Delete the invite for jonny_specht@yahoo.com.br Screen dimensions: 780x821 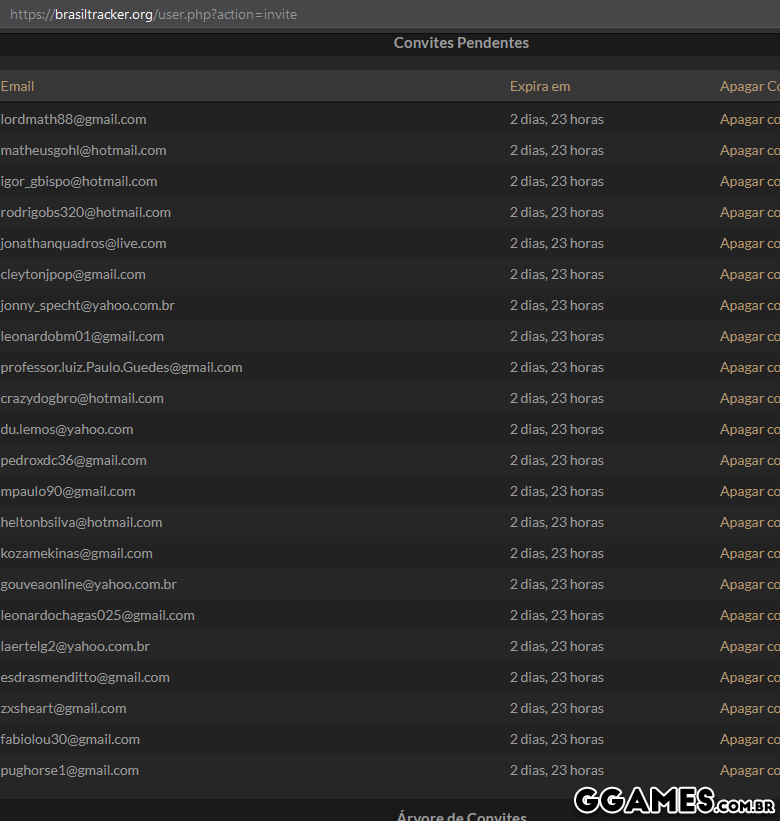[x=749, y=305]
